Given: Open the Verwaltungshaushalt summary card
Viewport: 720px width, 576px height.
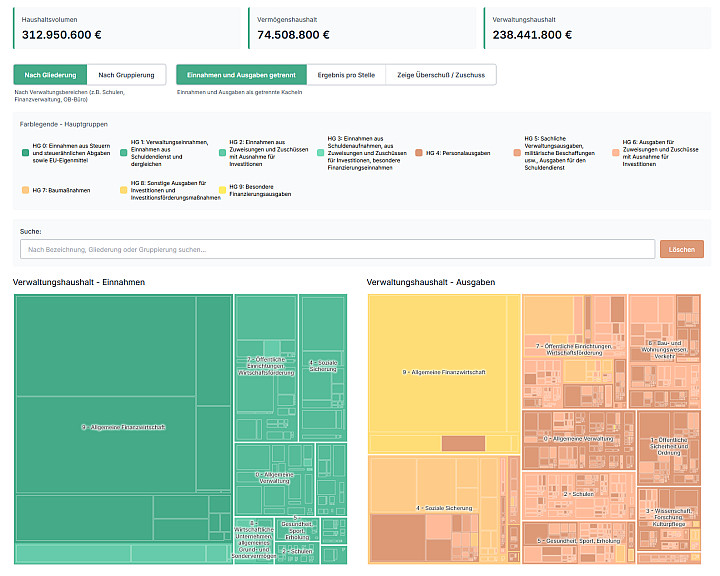Looking at the screenshot, I should (x=596, y=28).
